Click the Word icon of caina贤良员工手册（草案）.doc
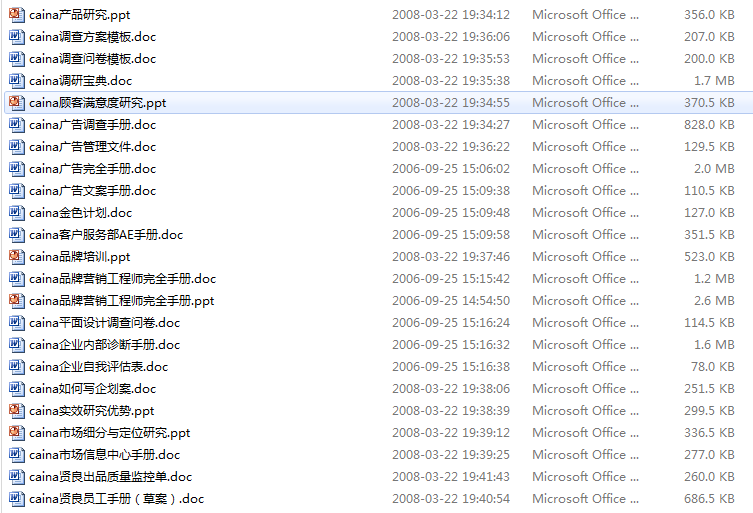Viewport: 753px width, 513px height. (16, 499)
